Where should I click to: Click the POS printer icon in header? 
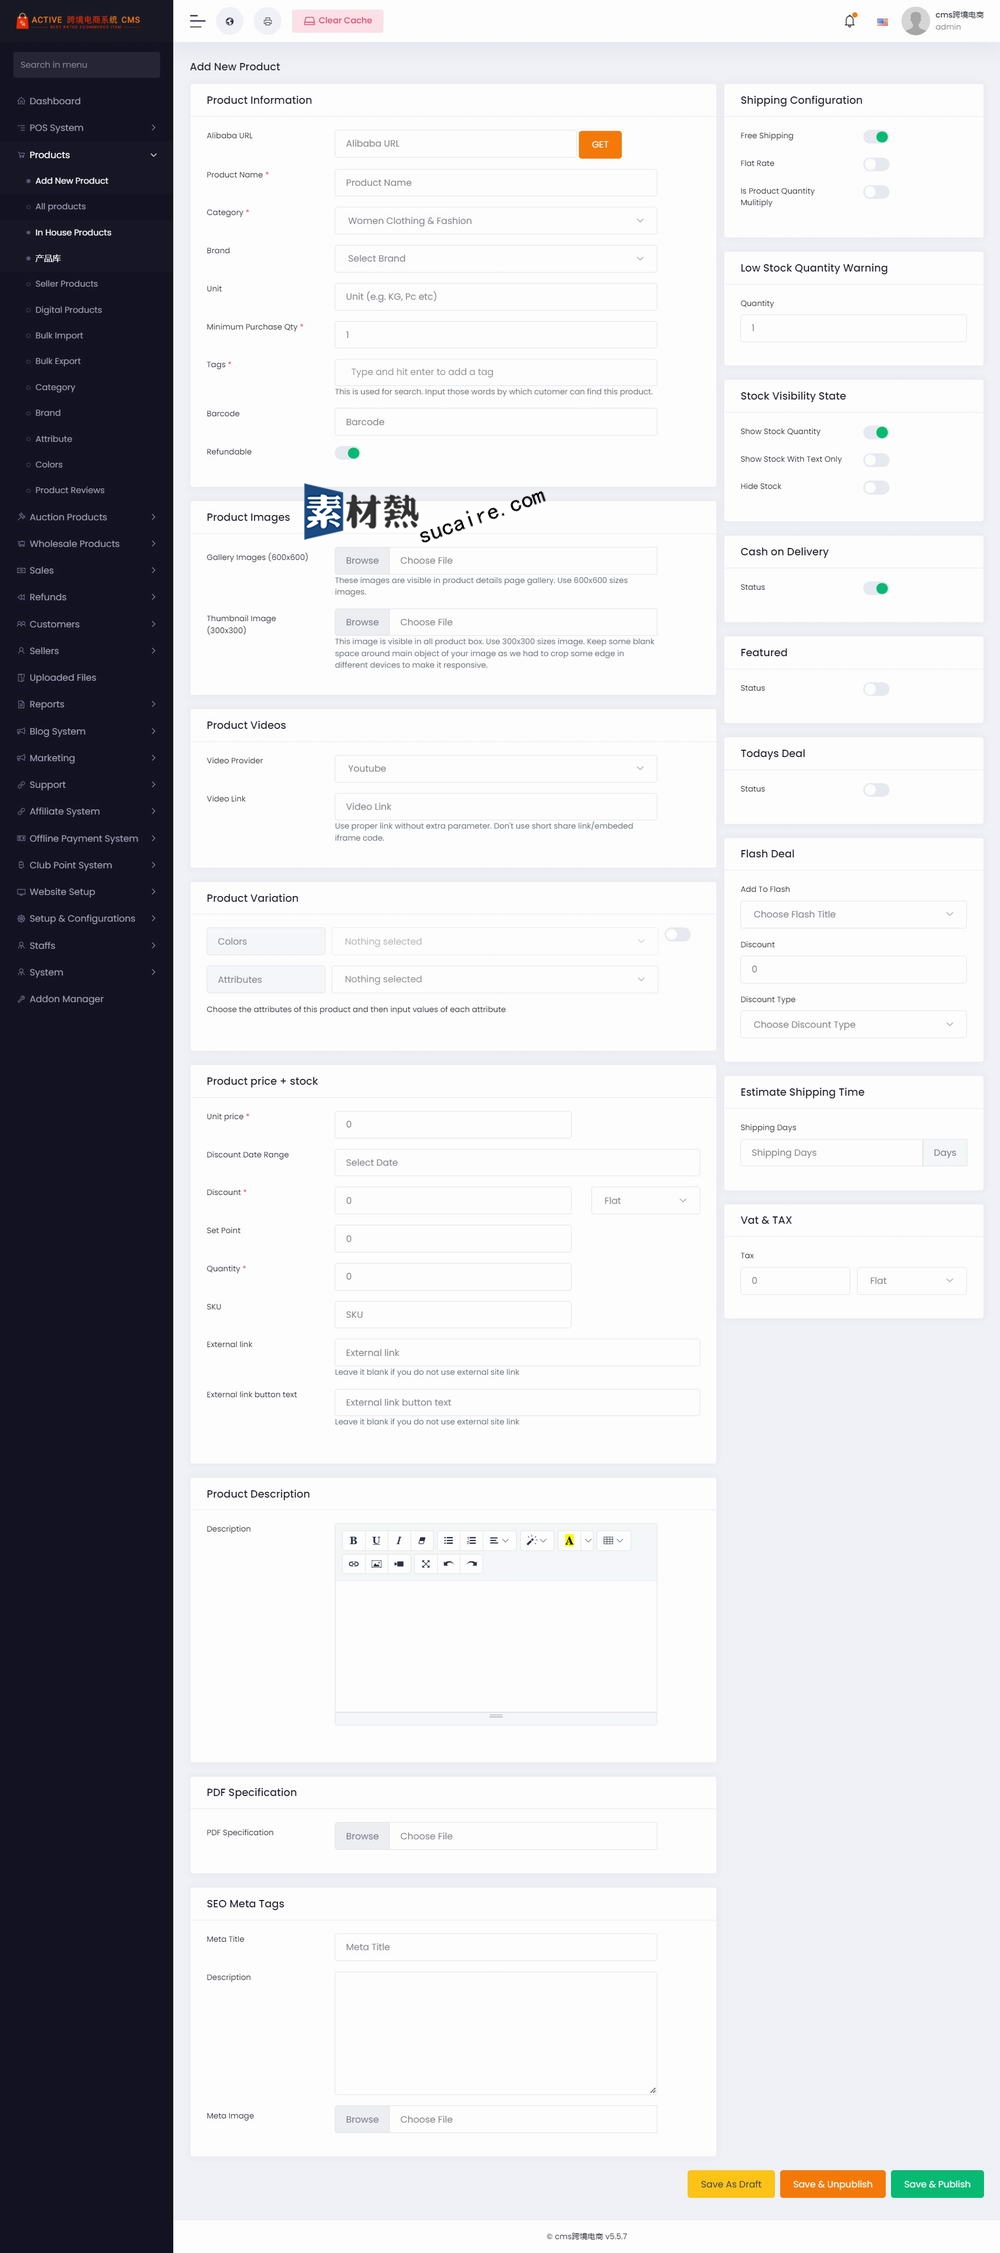tap(267, 21)
